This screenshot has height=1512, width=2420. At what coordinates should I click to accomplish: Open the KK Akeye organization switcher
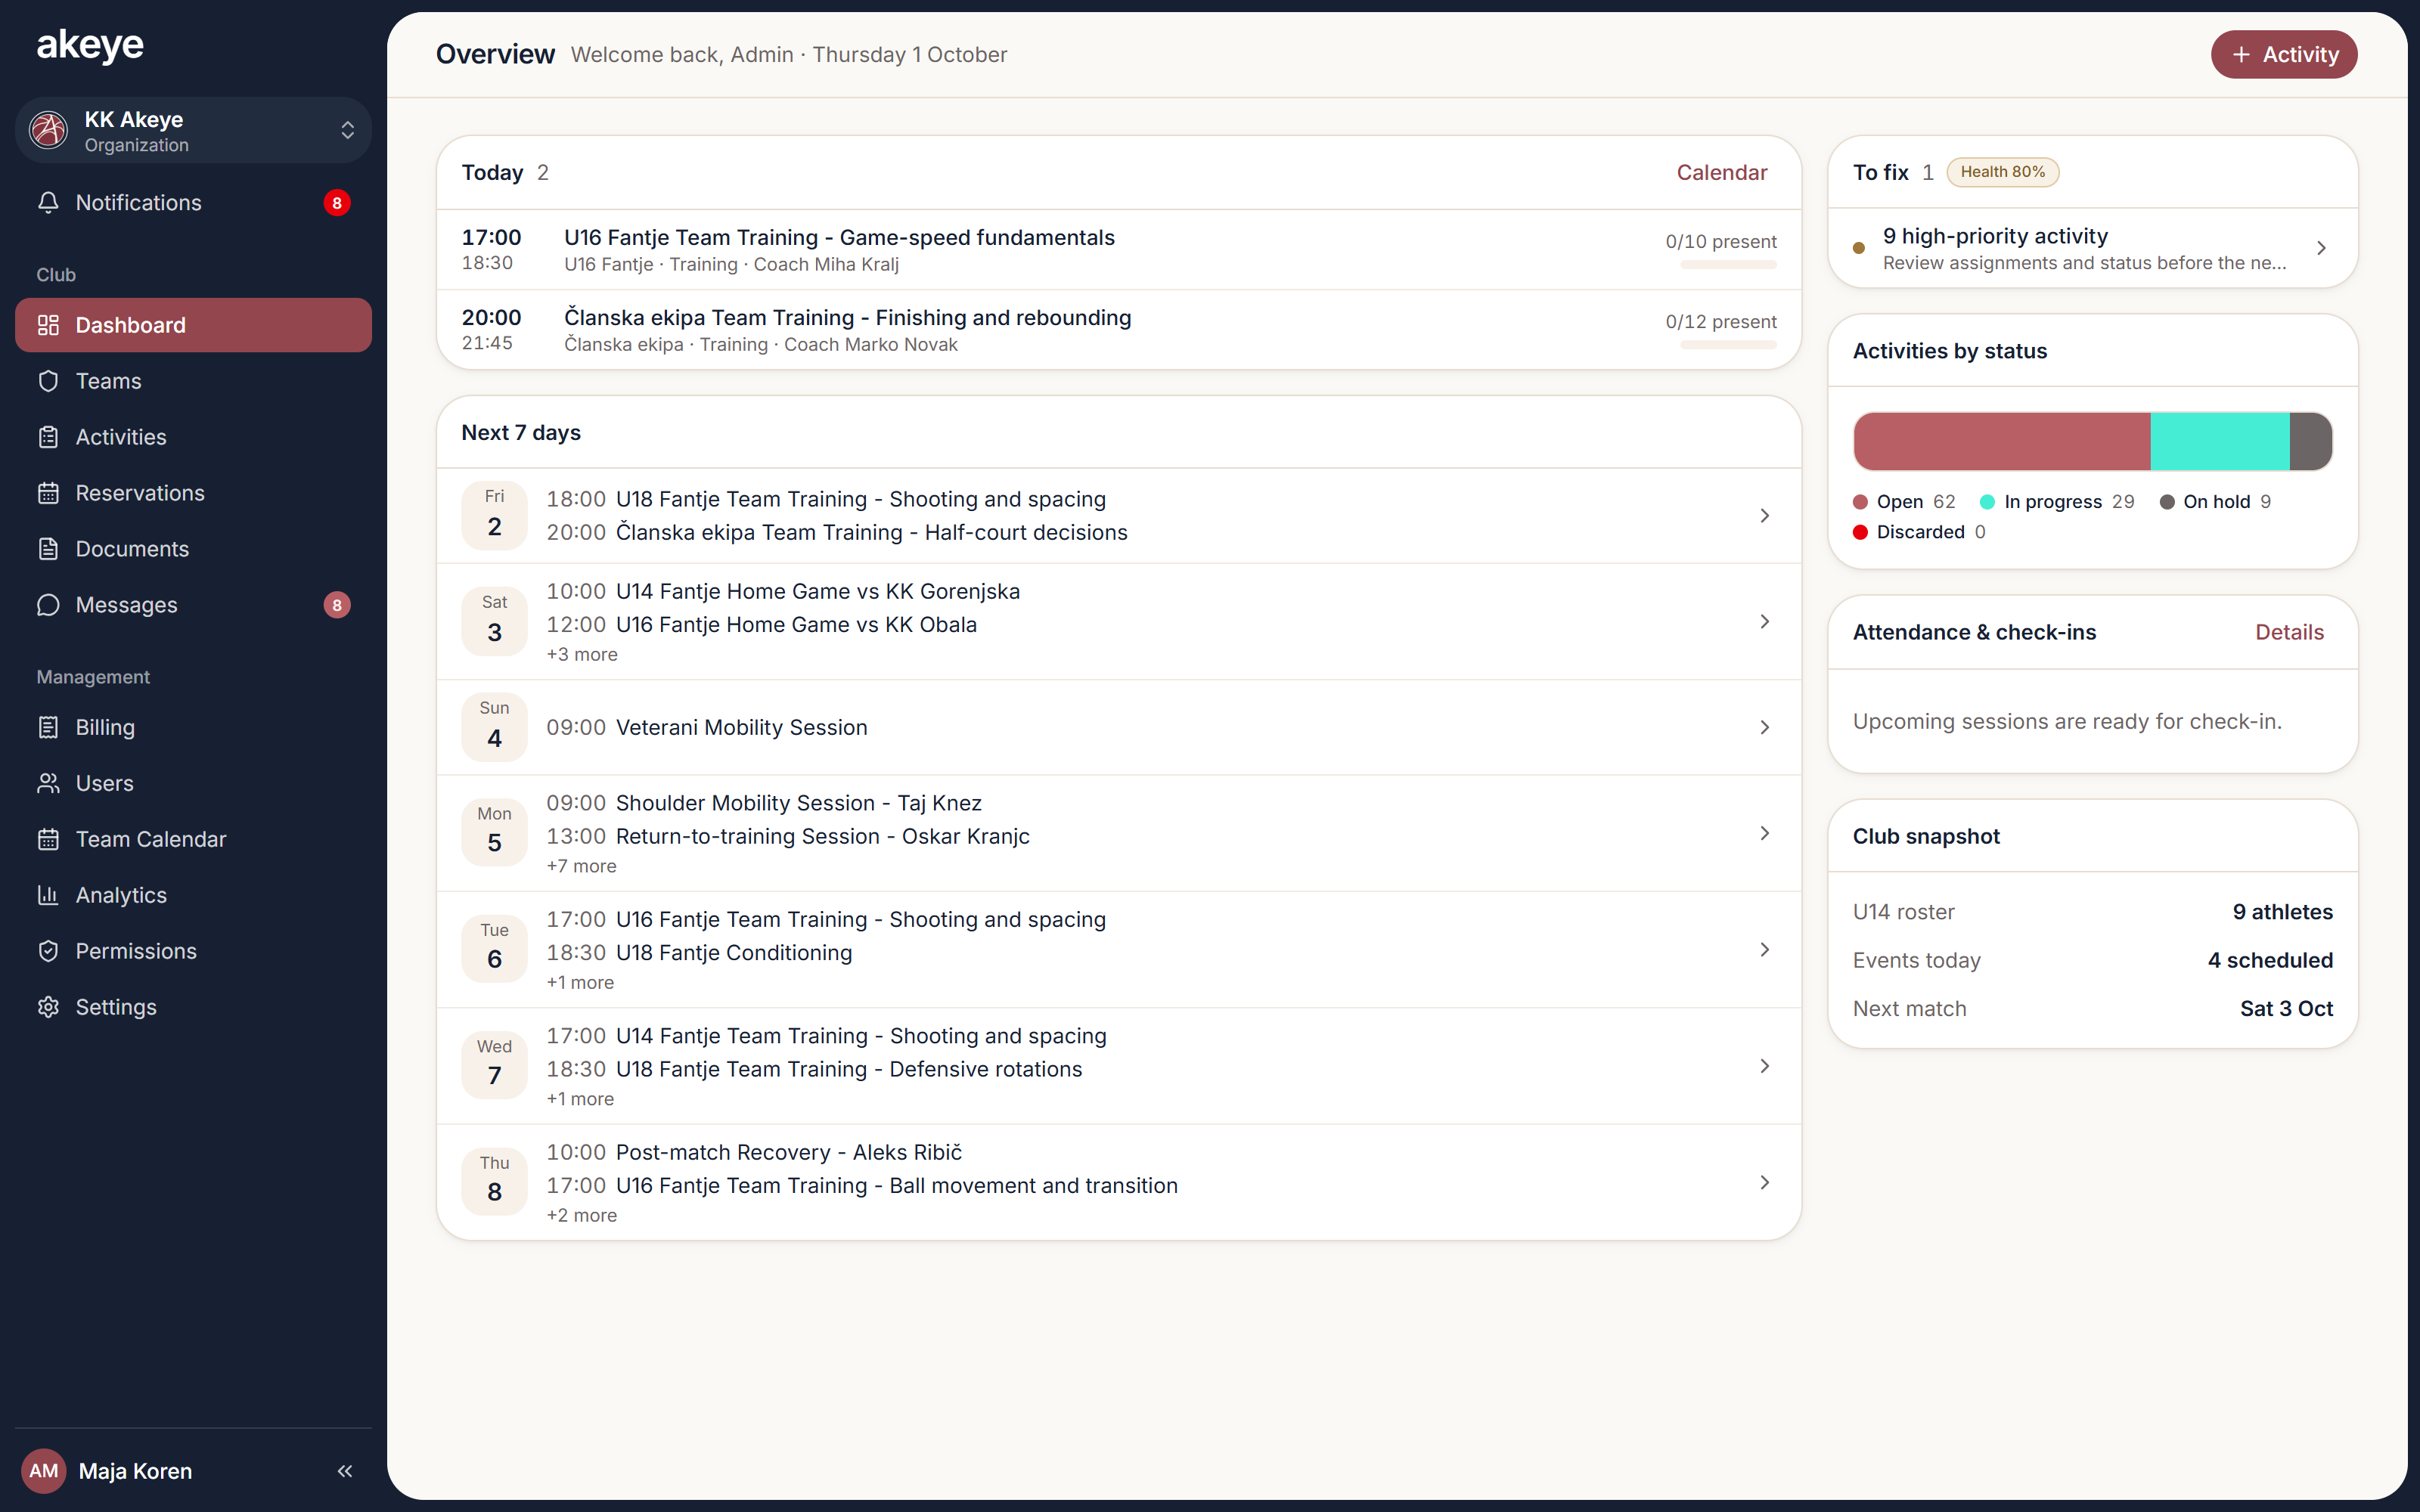click(193, 130)
